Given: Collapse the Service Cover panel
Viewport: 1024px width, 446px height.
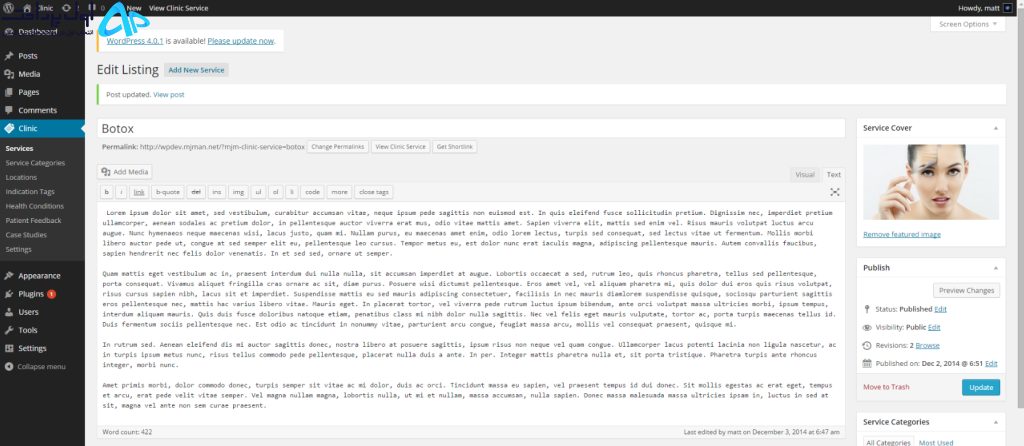Looking at the screenshot, I should click(x=995, y=128).
